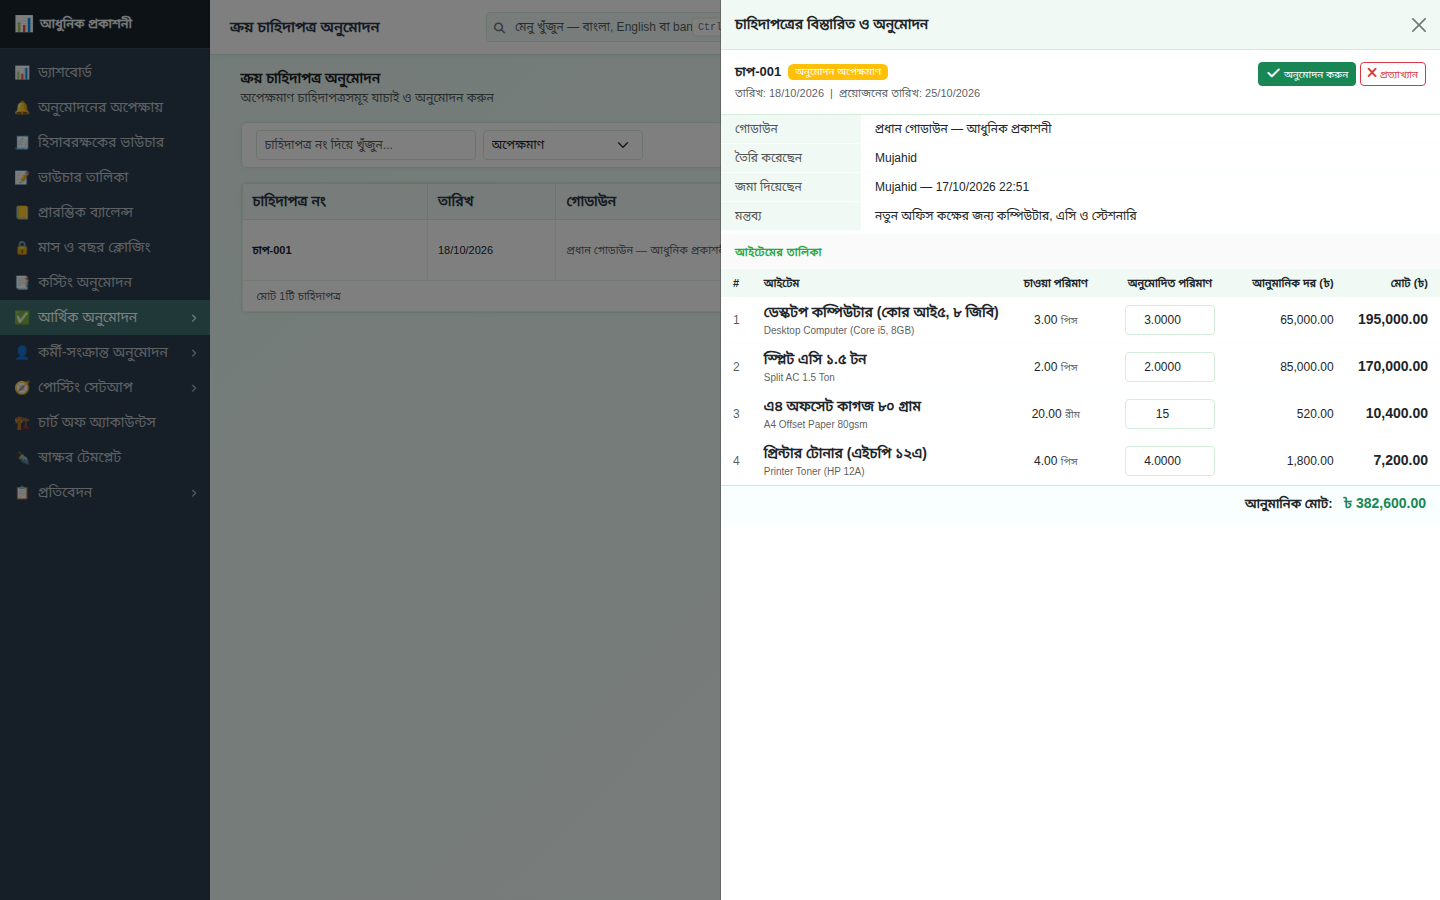1440x900 pixels.
Task: Click the search magnifier icon in top bar
Action: coord(500,27)
